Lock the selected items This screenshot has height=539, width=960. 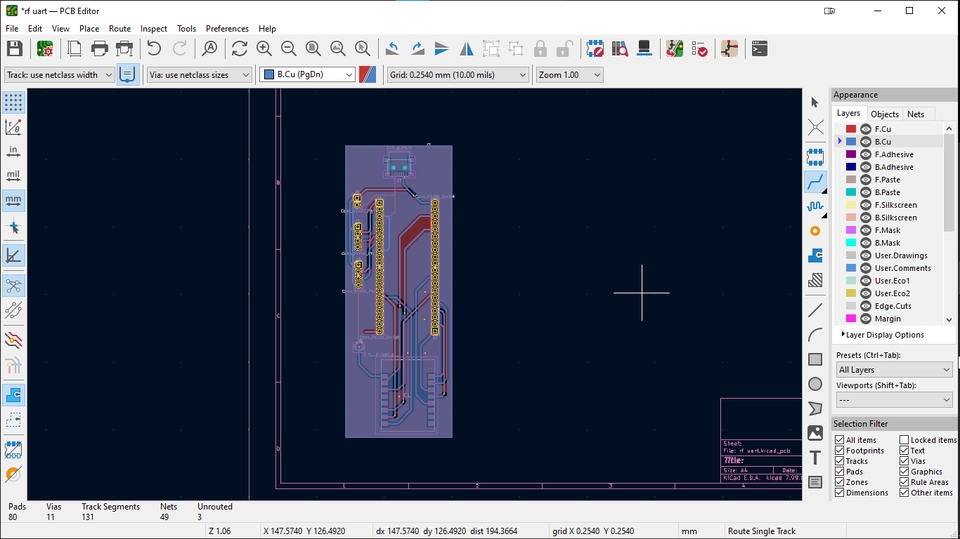pos(540,48)
